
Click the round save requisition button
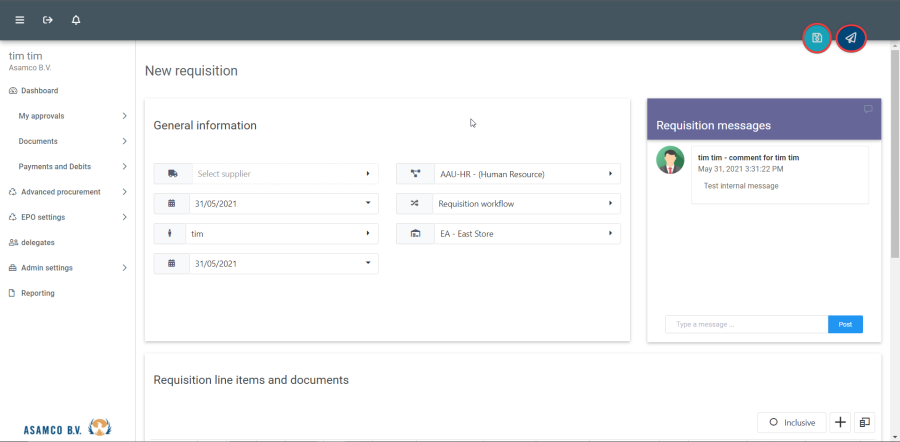point(817,38)
